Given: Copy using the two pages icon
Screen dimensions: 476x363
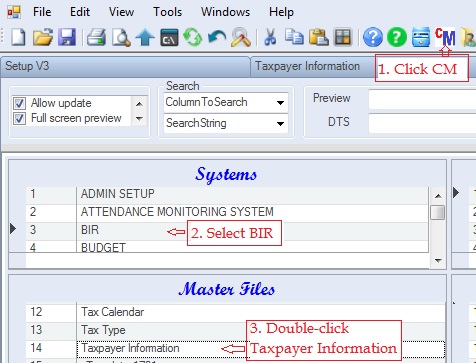Looking at the screenshot, I should (x=294, y=37).
